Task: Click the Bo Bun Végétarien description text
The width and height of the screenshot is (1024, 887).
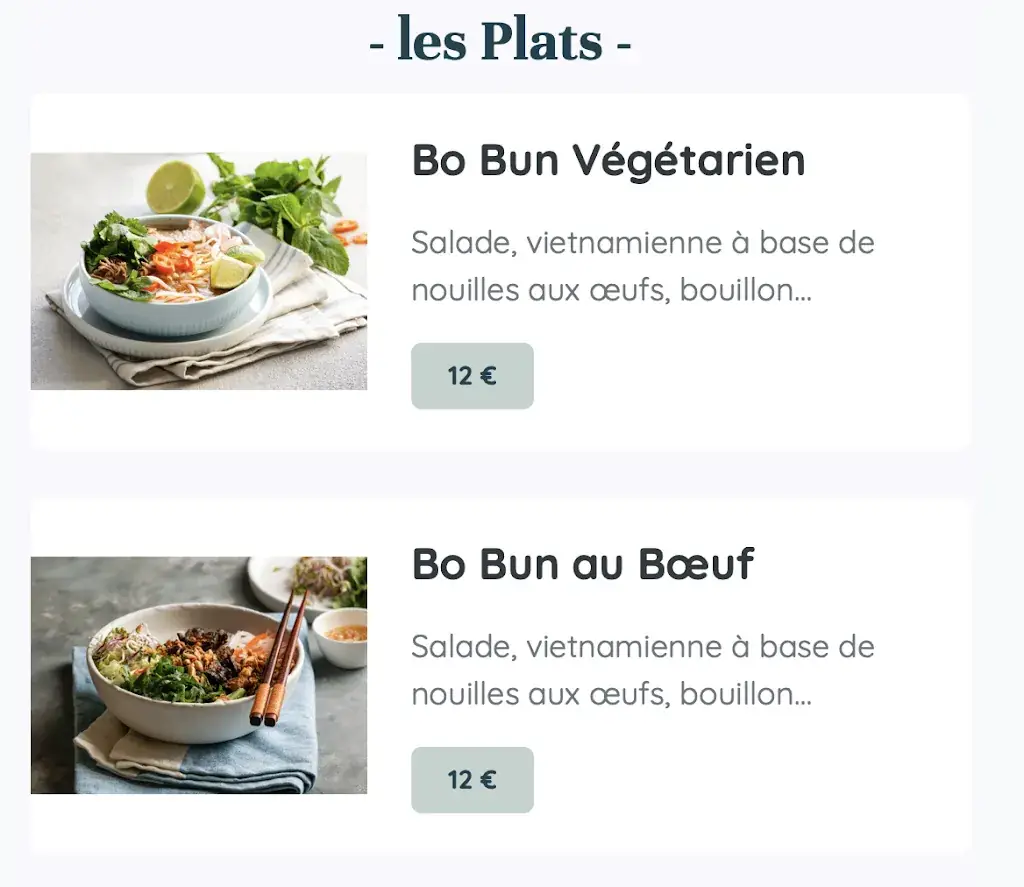Action: pyautogui.click(x=642, y=266)
